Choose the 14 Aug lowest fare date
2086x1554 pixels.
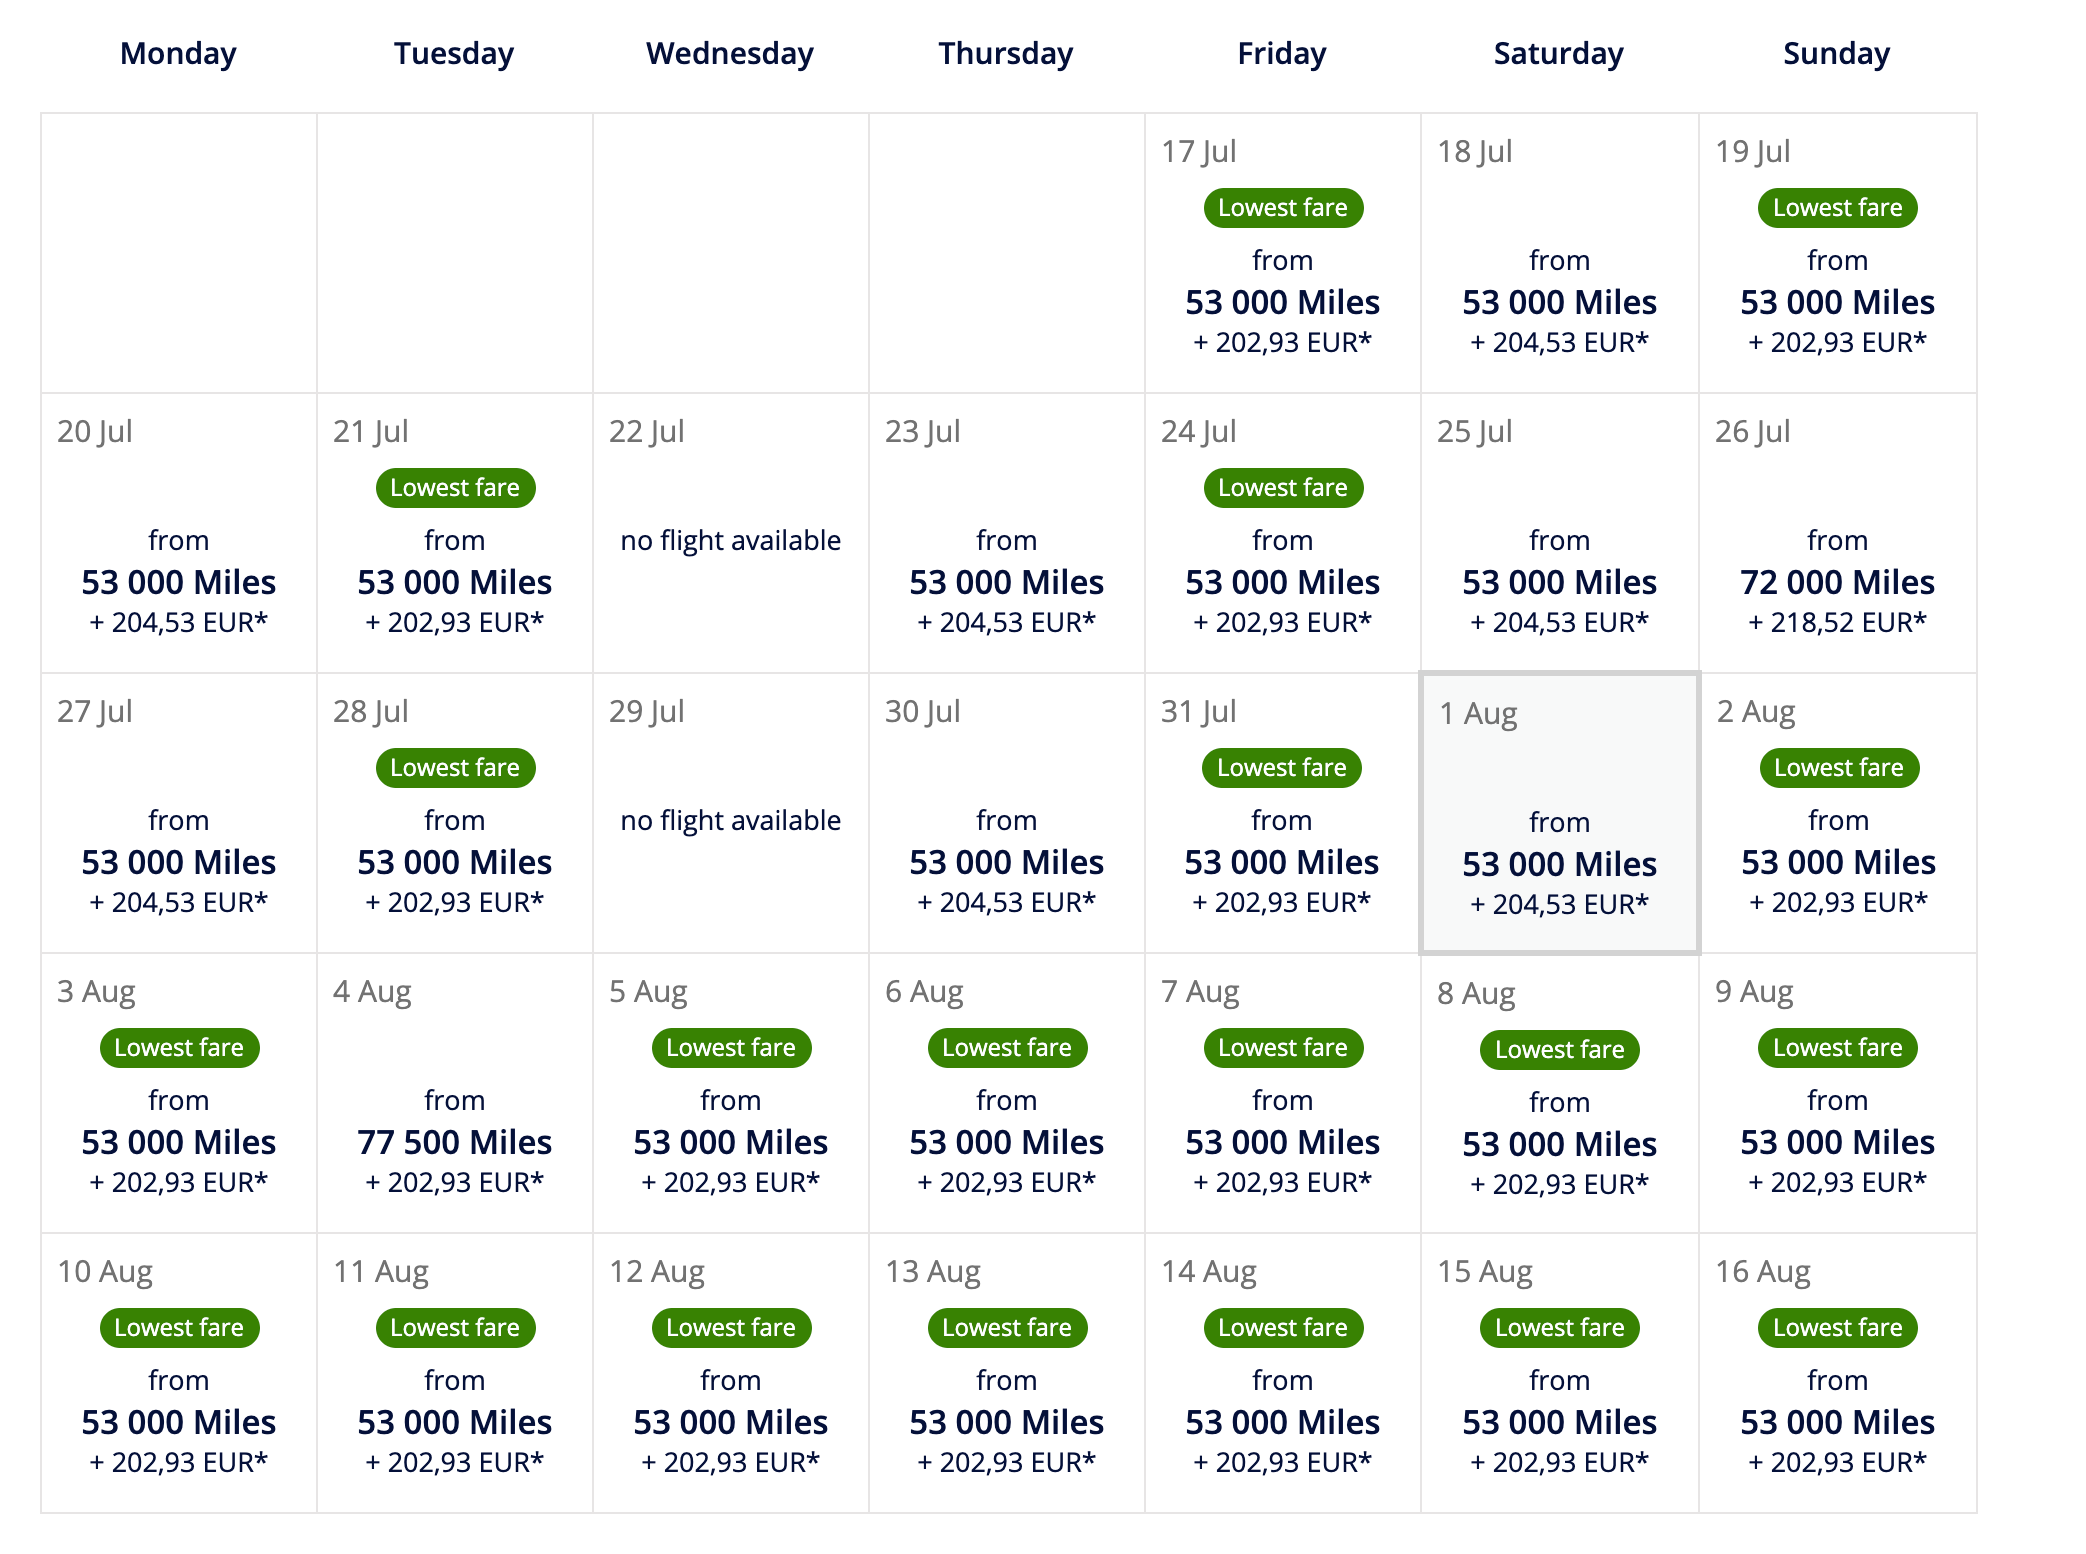click(1282, 1374)
